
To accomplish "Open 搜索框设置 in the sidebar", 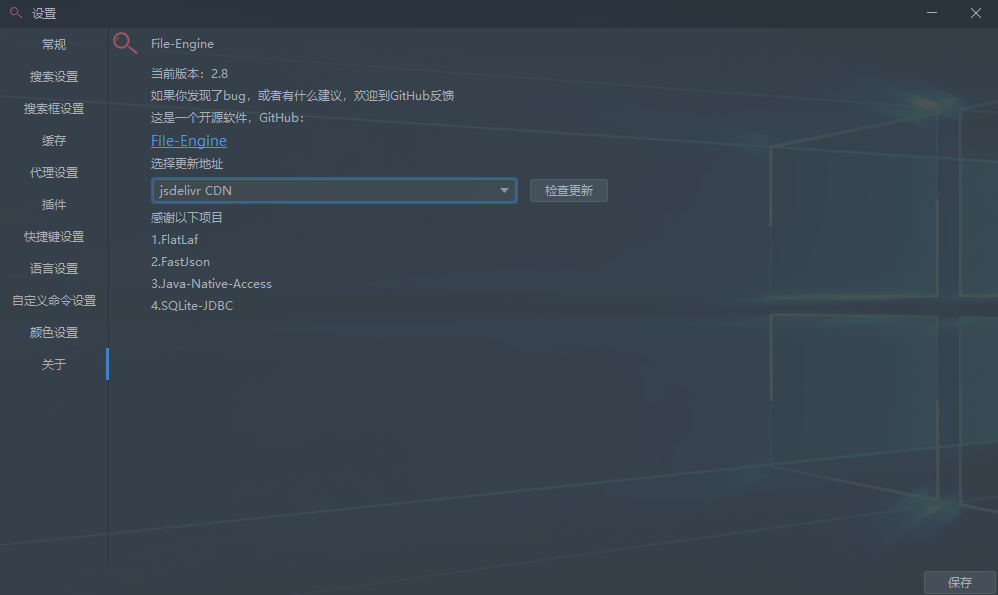I will (53, 109).
